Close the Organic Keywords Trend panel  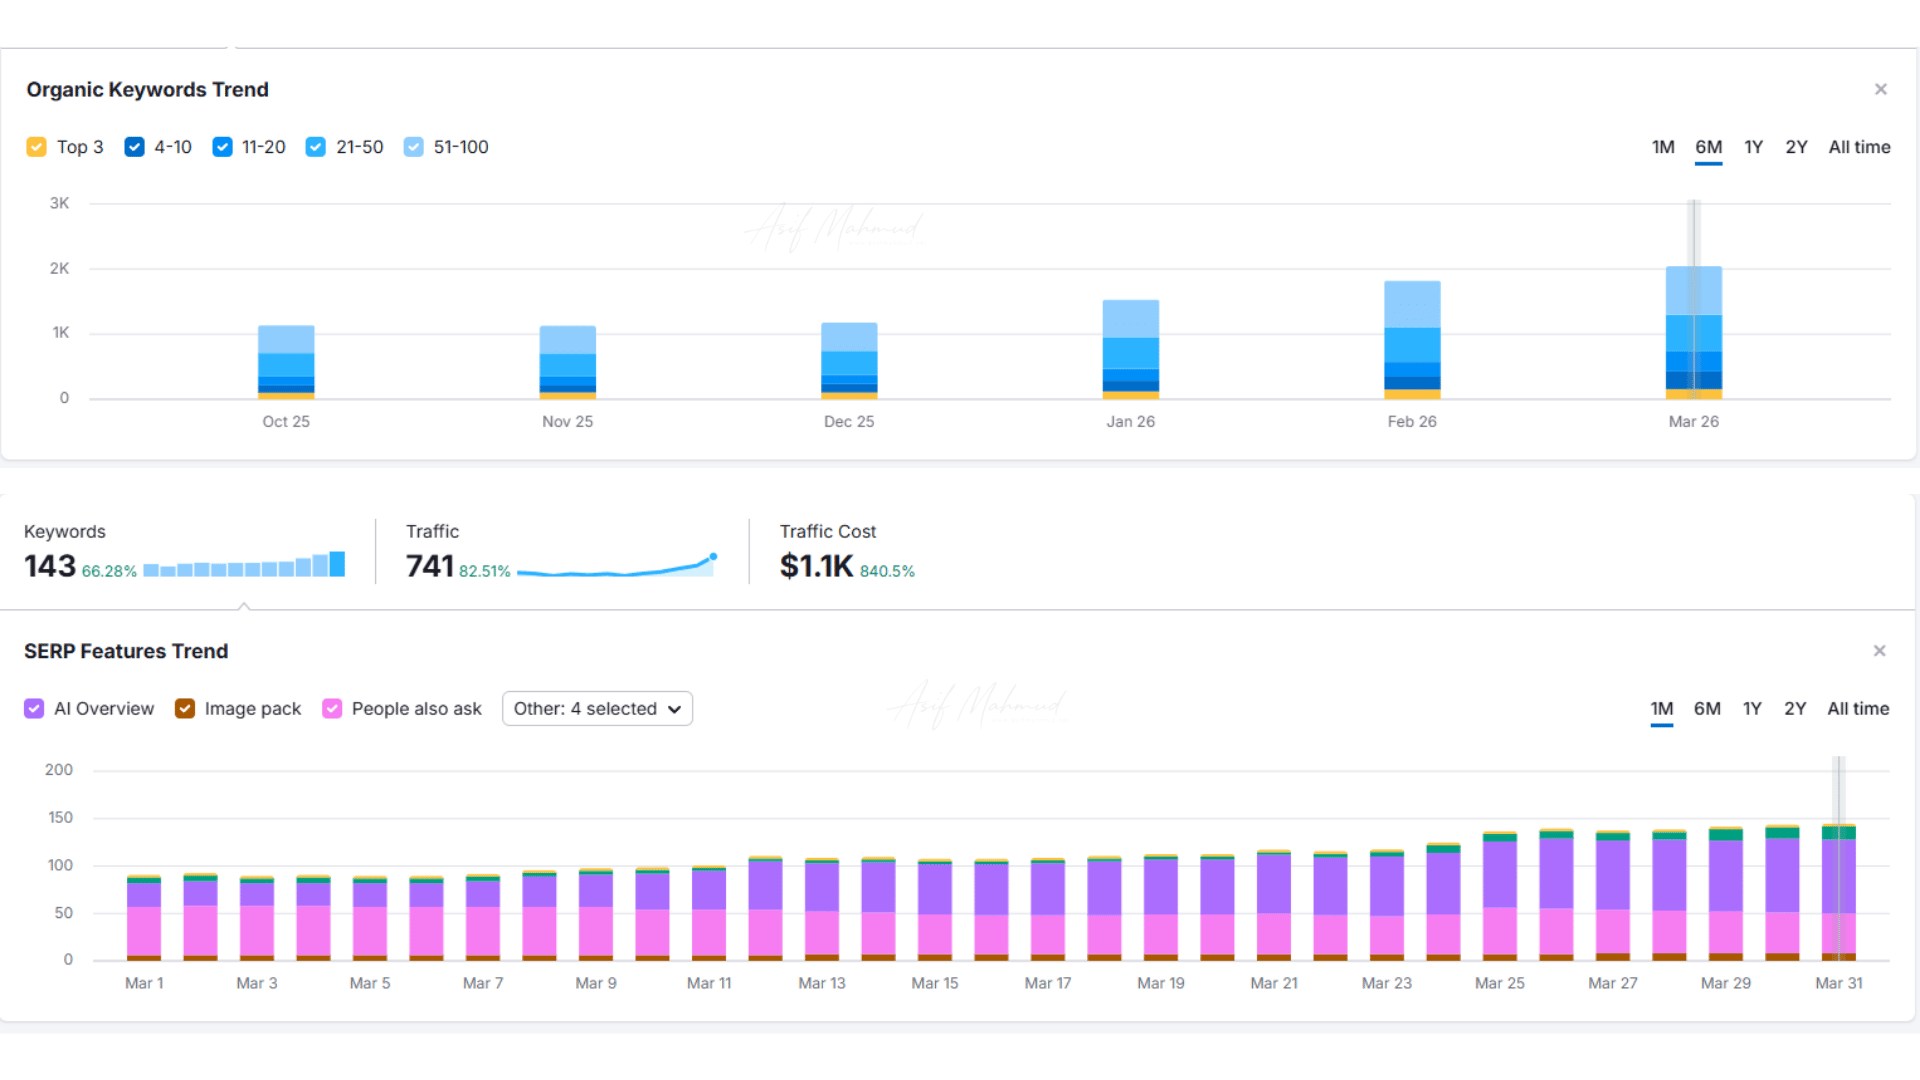(x=1880, y=90)
